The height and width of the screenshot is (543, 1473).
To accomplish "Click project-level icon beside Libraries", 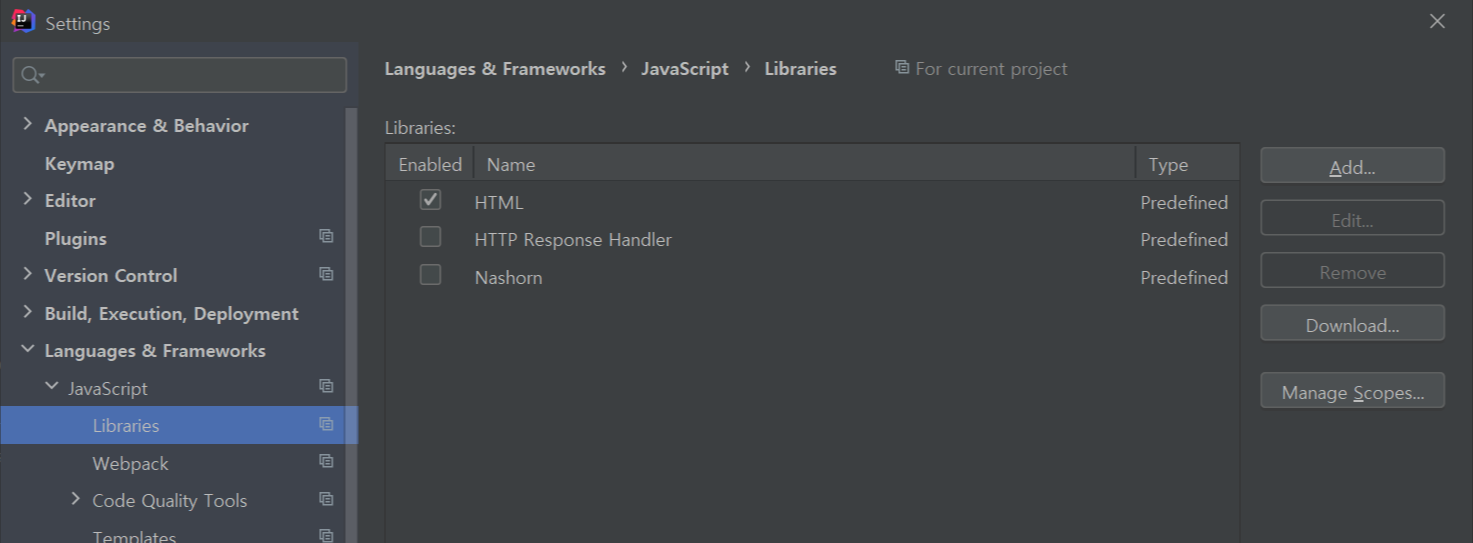I will pos(326,424).
